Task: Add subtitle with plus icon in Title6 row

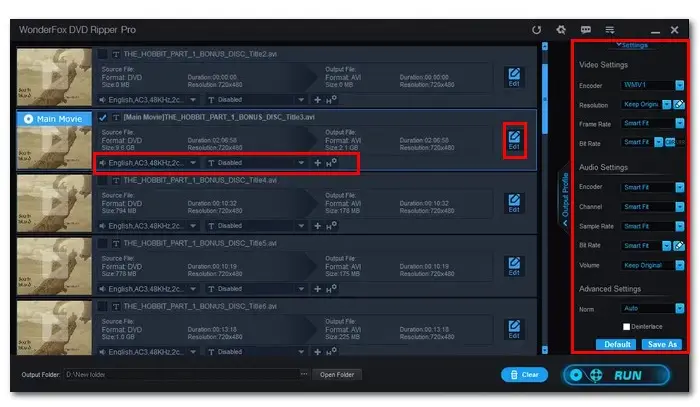Action: point(317,352)
